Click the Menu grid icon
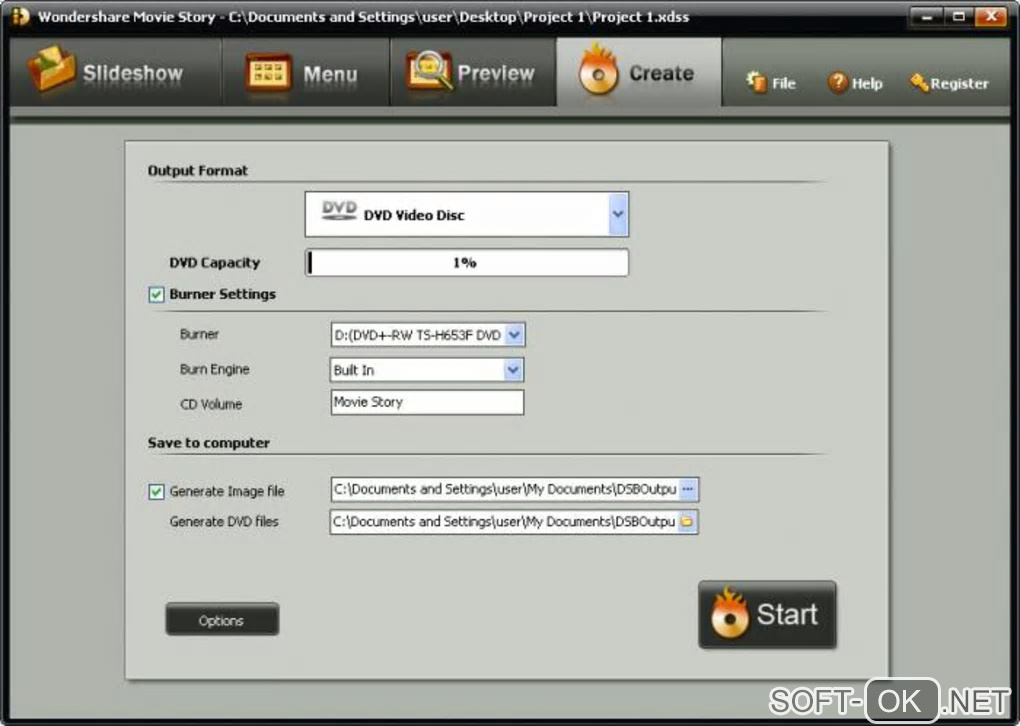The height and width of the screenshot is (726, 1020). tap(268, 72)
